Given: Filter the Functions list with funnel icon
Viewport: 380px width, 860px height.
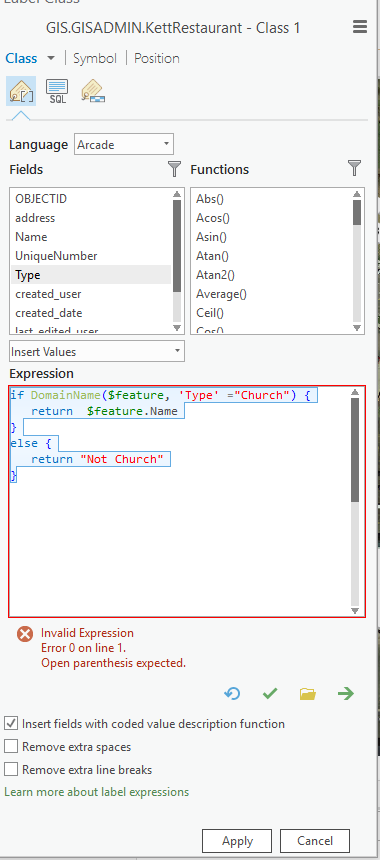Looking at the screenshot, I should [x=355, y=168].
